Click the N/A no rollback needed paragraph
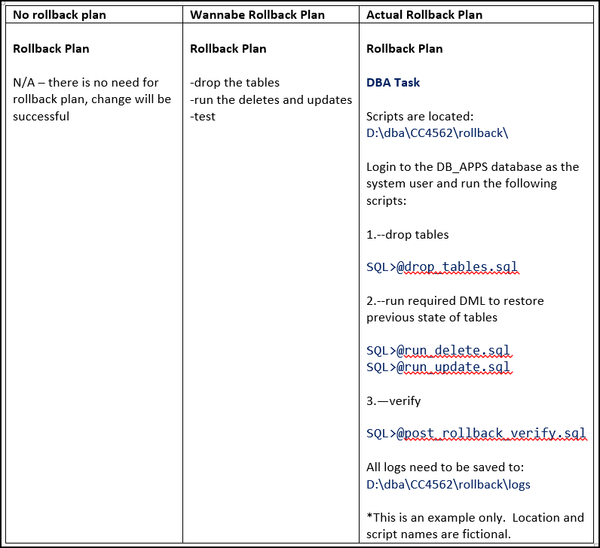This screenshot has width=600, height=548. point(92,99)
